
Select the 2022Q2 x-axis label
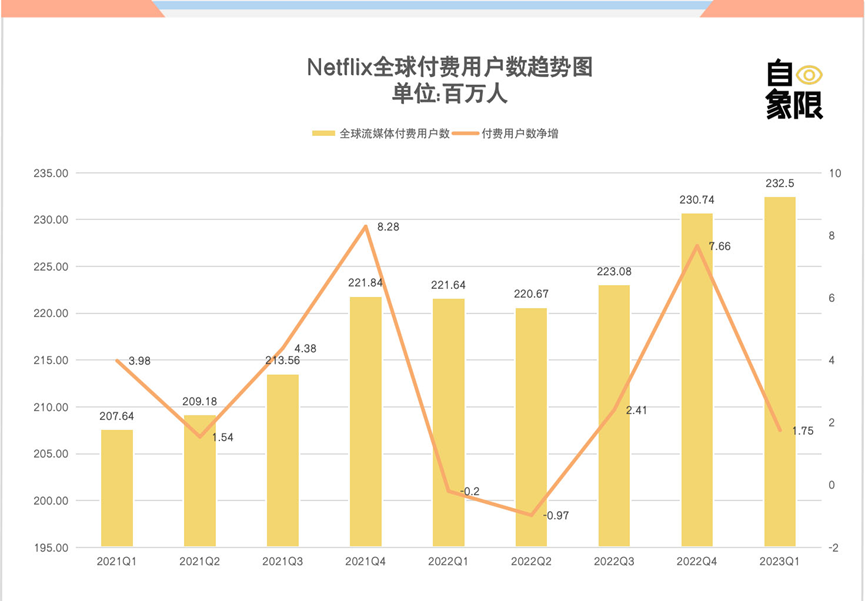(x=531, y=563)
